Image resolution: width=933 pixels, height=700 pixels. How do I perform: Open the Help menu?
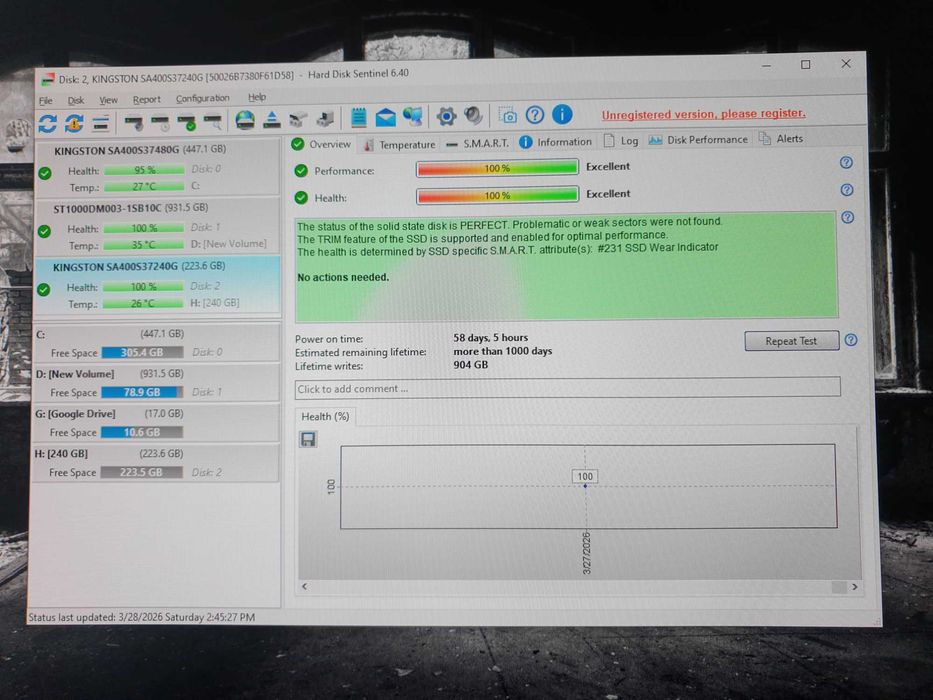257,97
